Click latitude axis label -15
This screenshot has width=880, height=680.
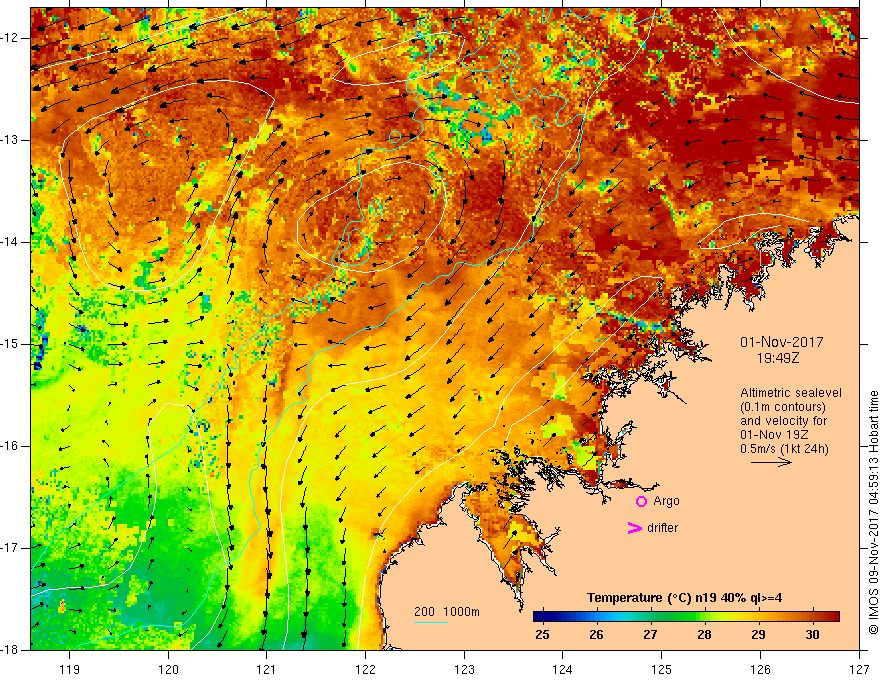[x=11, y=344]
